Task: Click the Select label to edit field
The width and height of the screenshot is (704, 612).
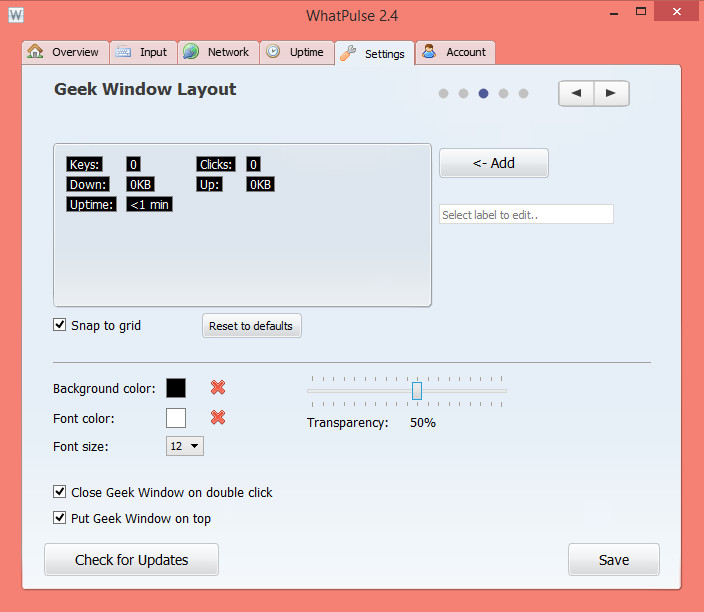Action: pos(526,214)
